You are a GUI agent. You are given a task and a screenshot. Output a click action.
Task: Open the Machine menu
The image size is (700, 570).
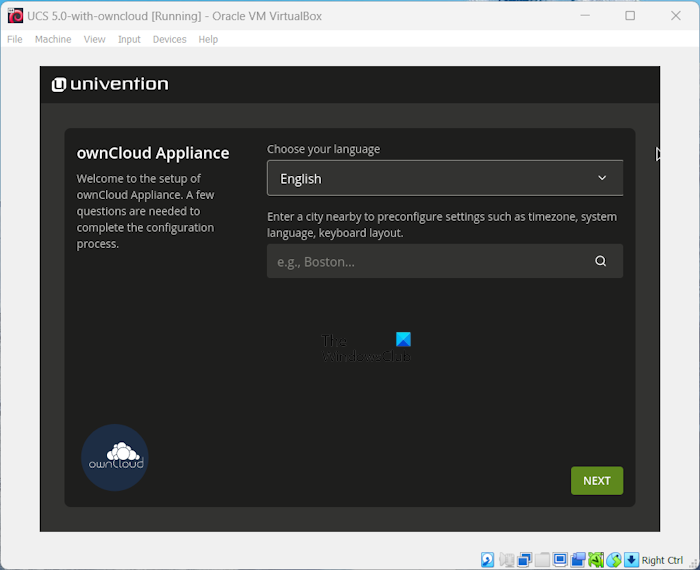click(x=53, y=39)
